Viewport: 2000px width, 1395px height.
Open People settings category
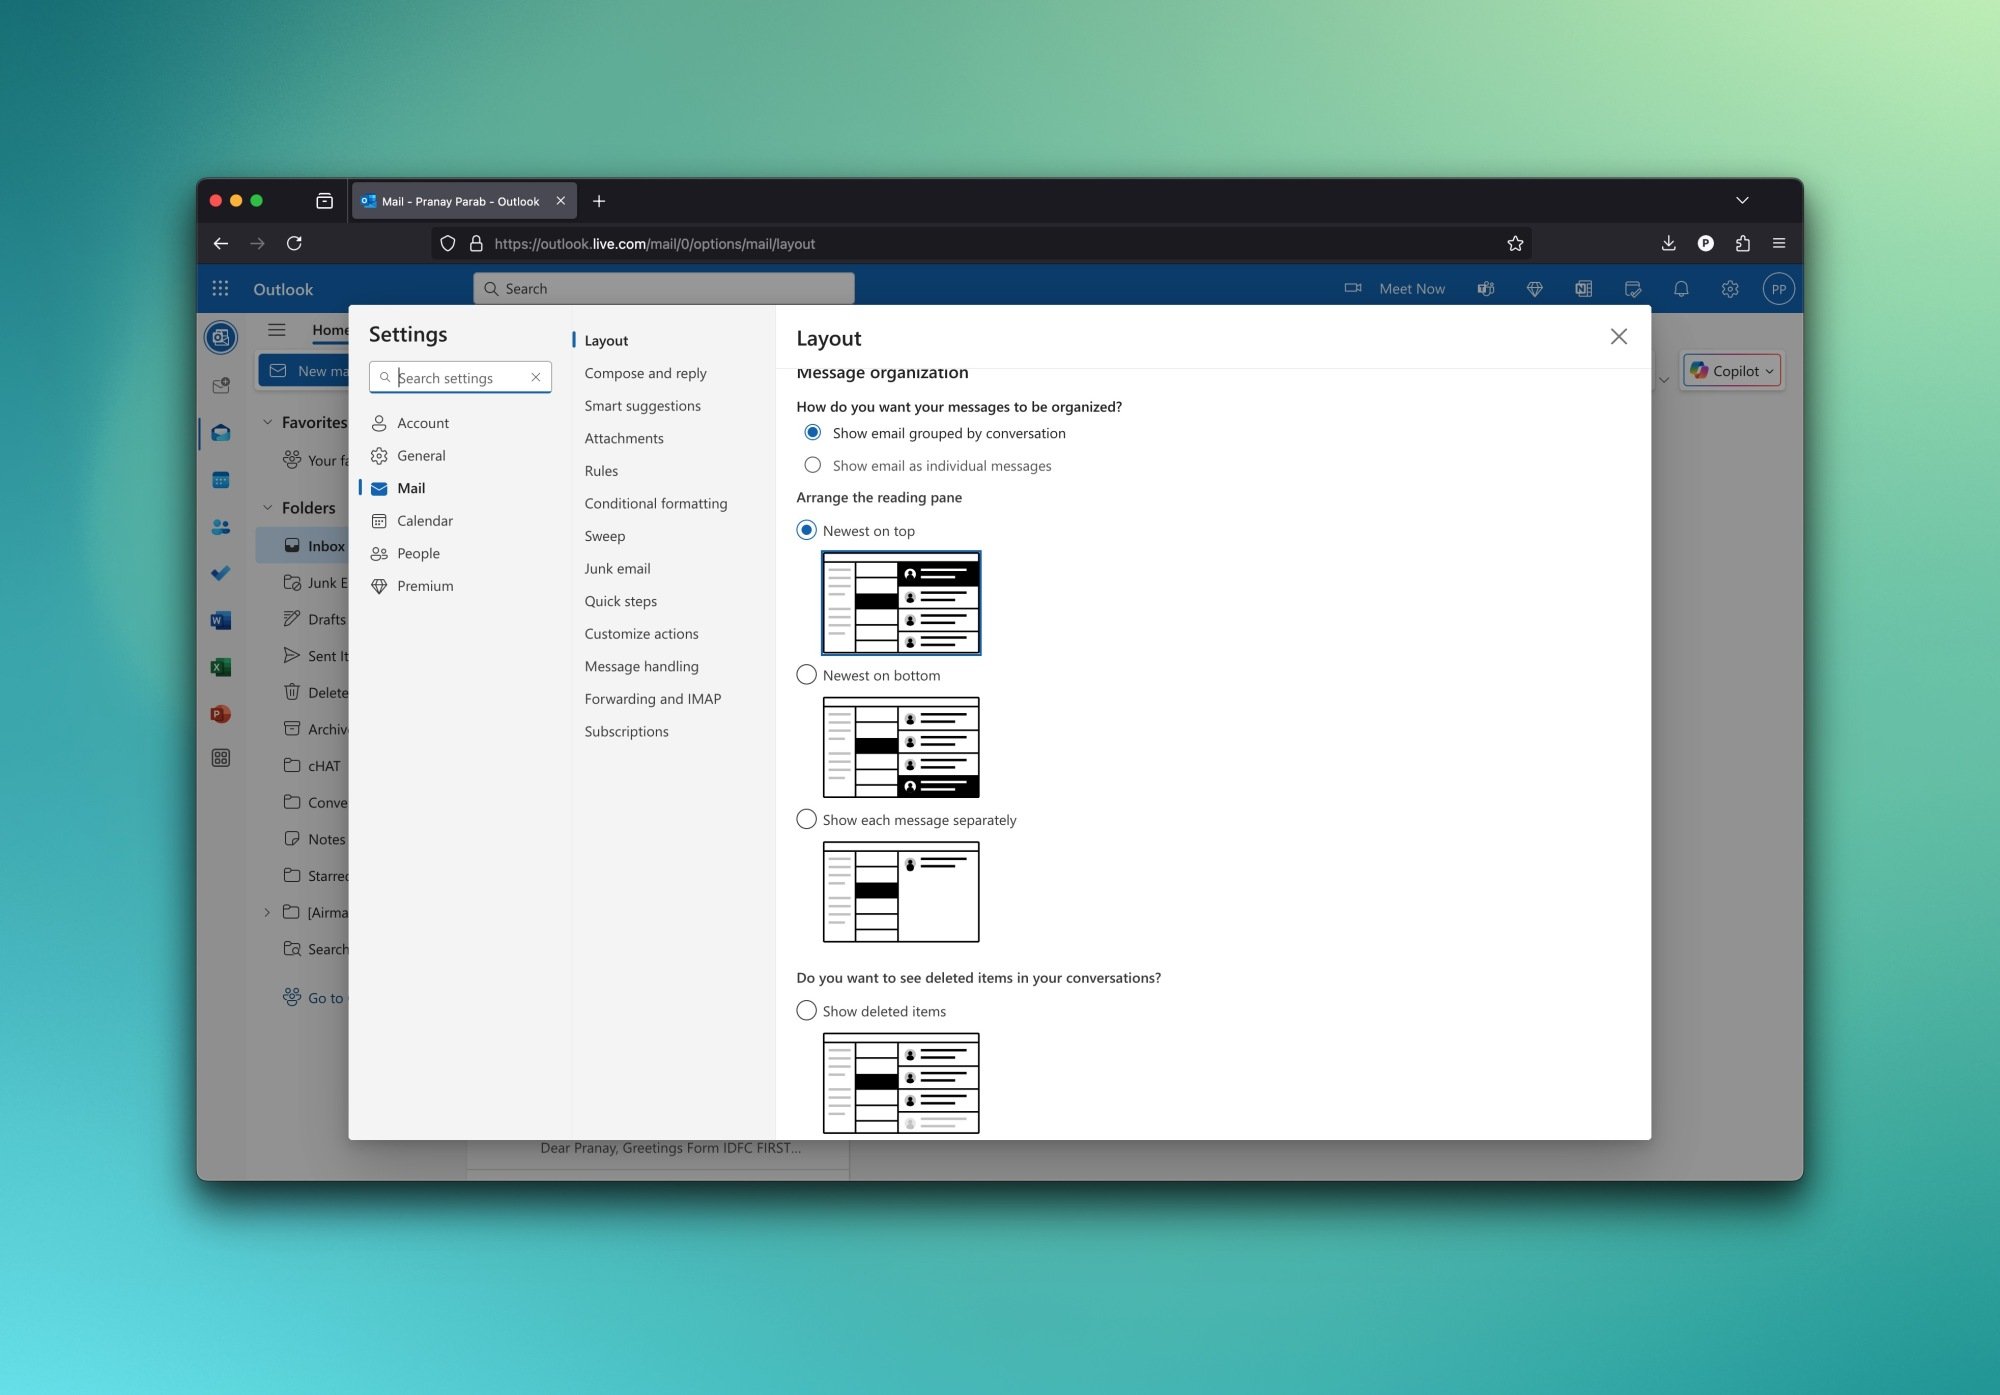[417, 553]
